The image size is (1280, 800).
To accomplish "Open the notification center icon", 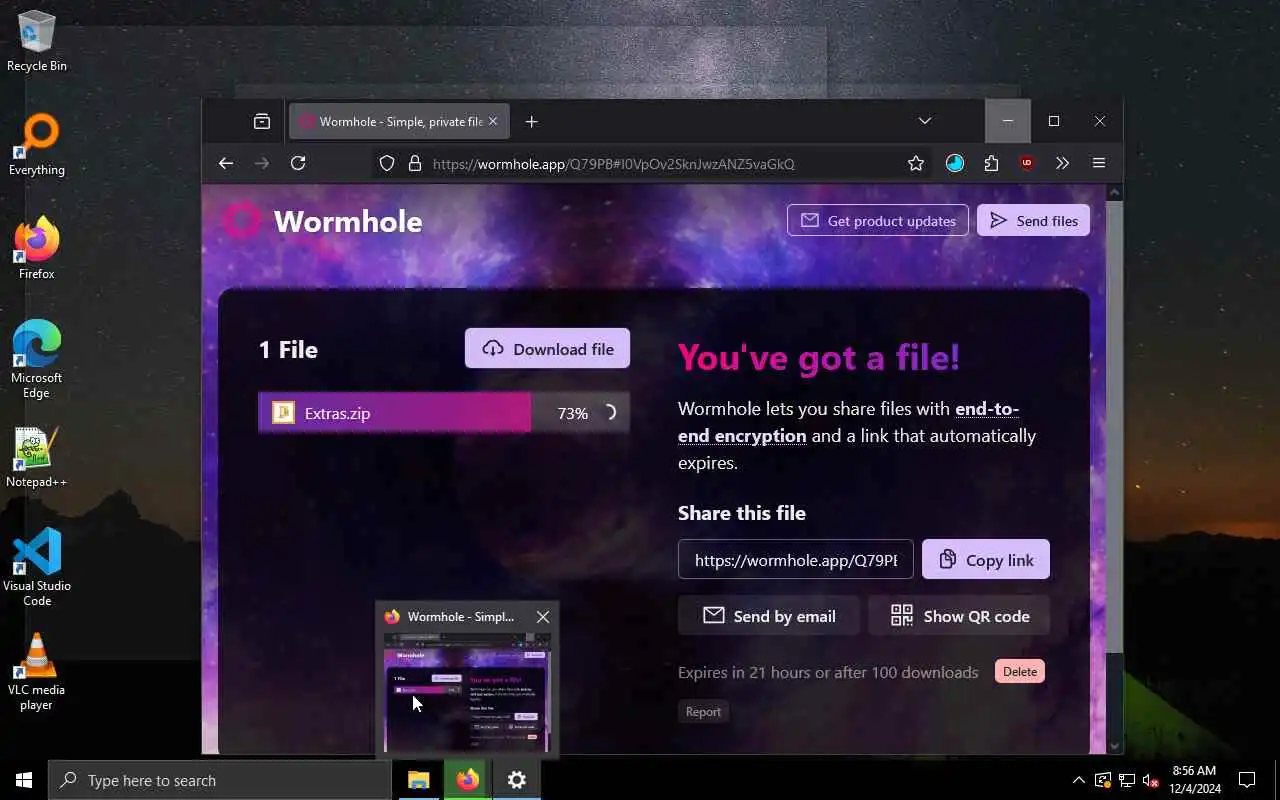I will (1247, 780).
